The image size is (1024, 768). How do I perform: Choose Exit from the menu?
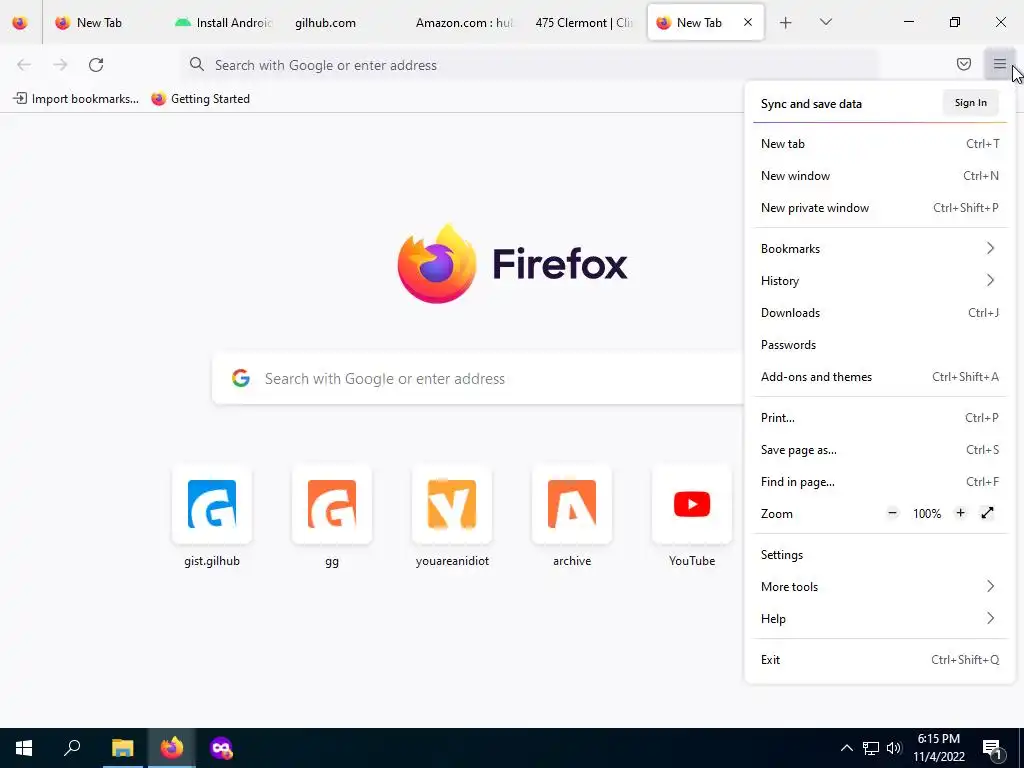coord(880,660)
